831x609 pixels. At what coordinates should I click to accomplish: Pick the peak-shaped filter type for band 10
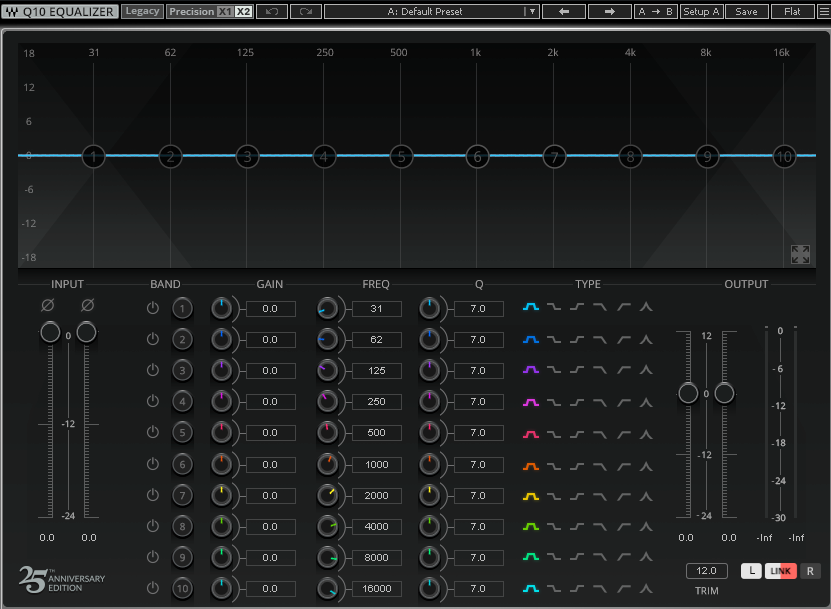pos(646,588)
